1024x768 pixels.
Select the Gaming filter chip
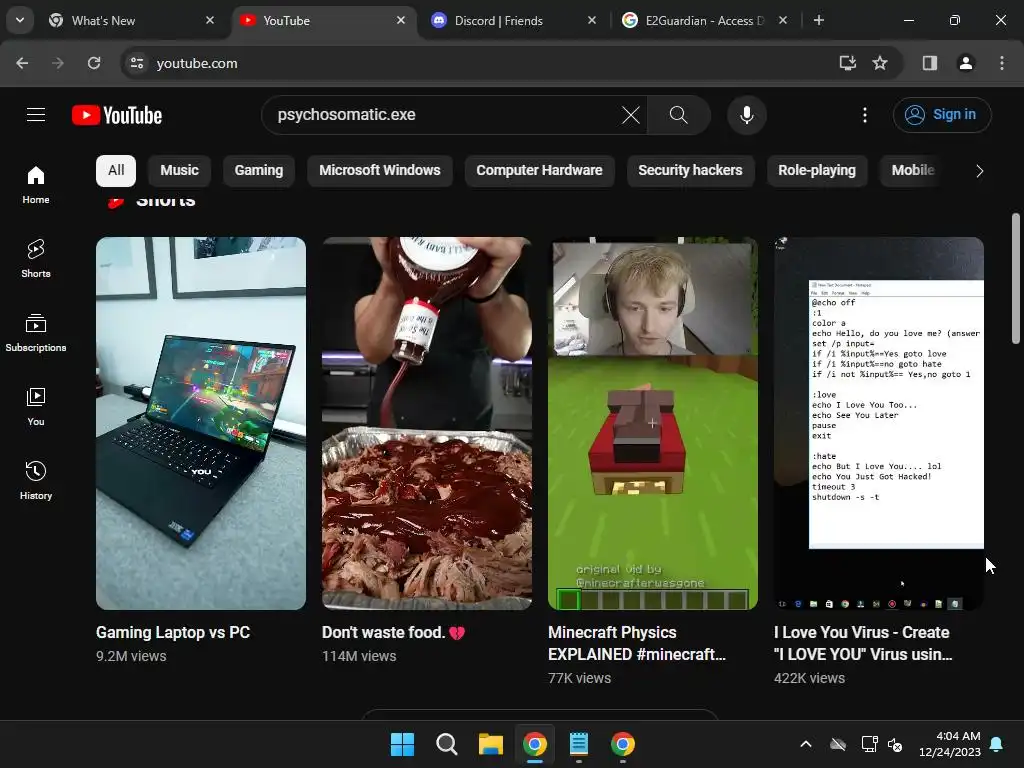pos(259,170)
